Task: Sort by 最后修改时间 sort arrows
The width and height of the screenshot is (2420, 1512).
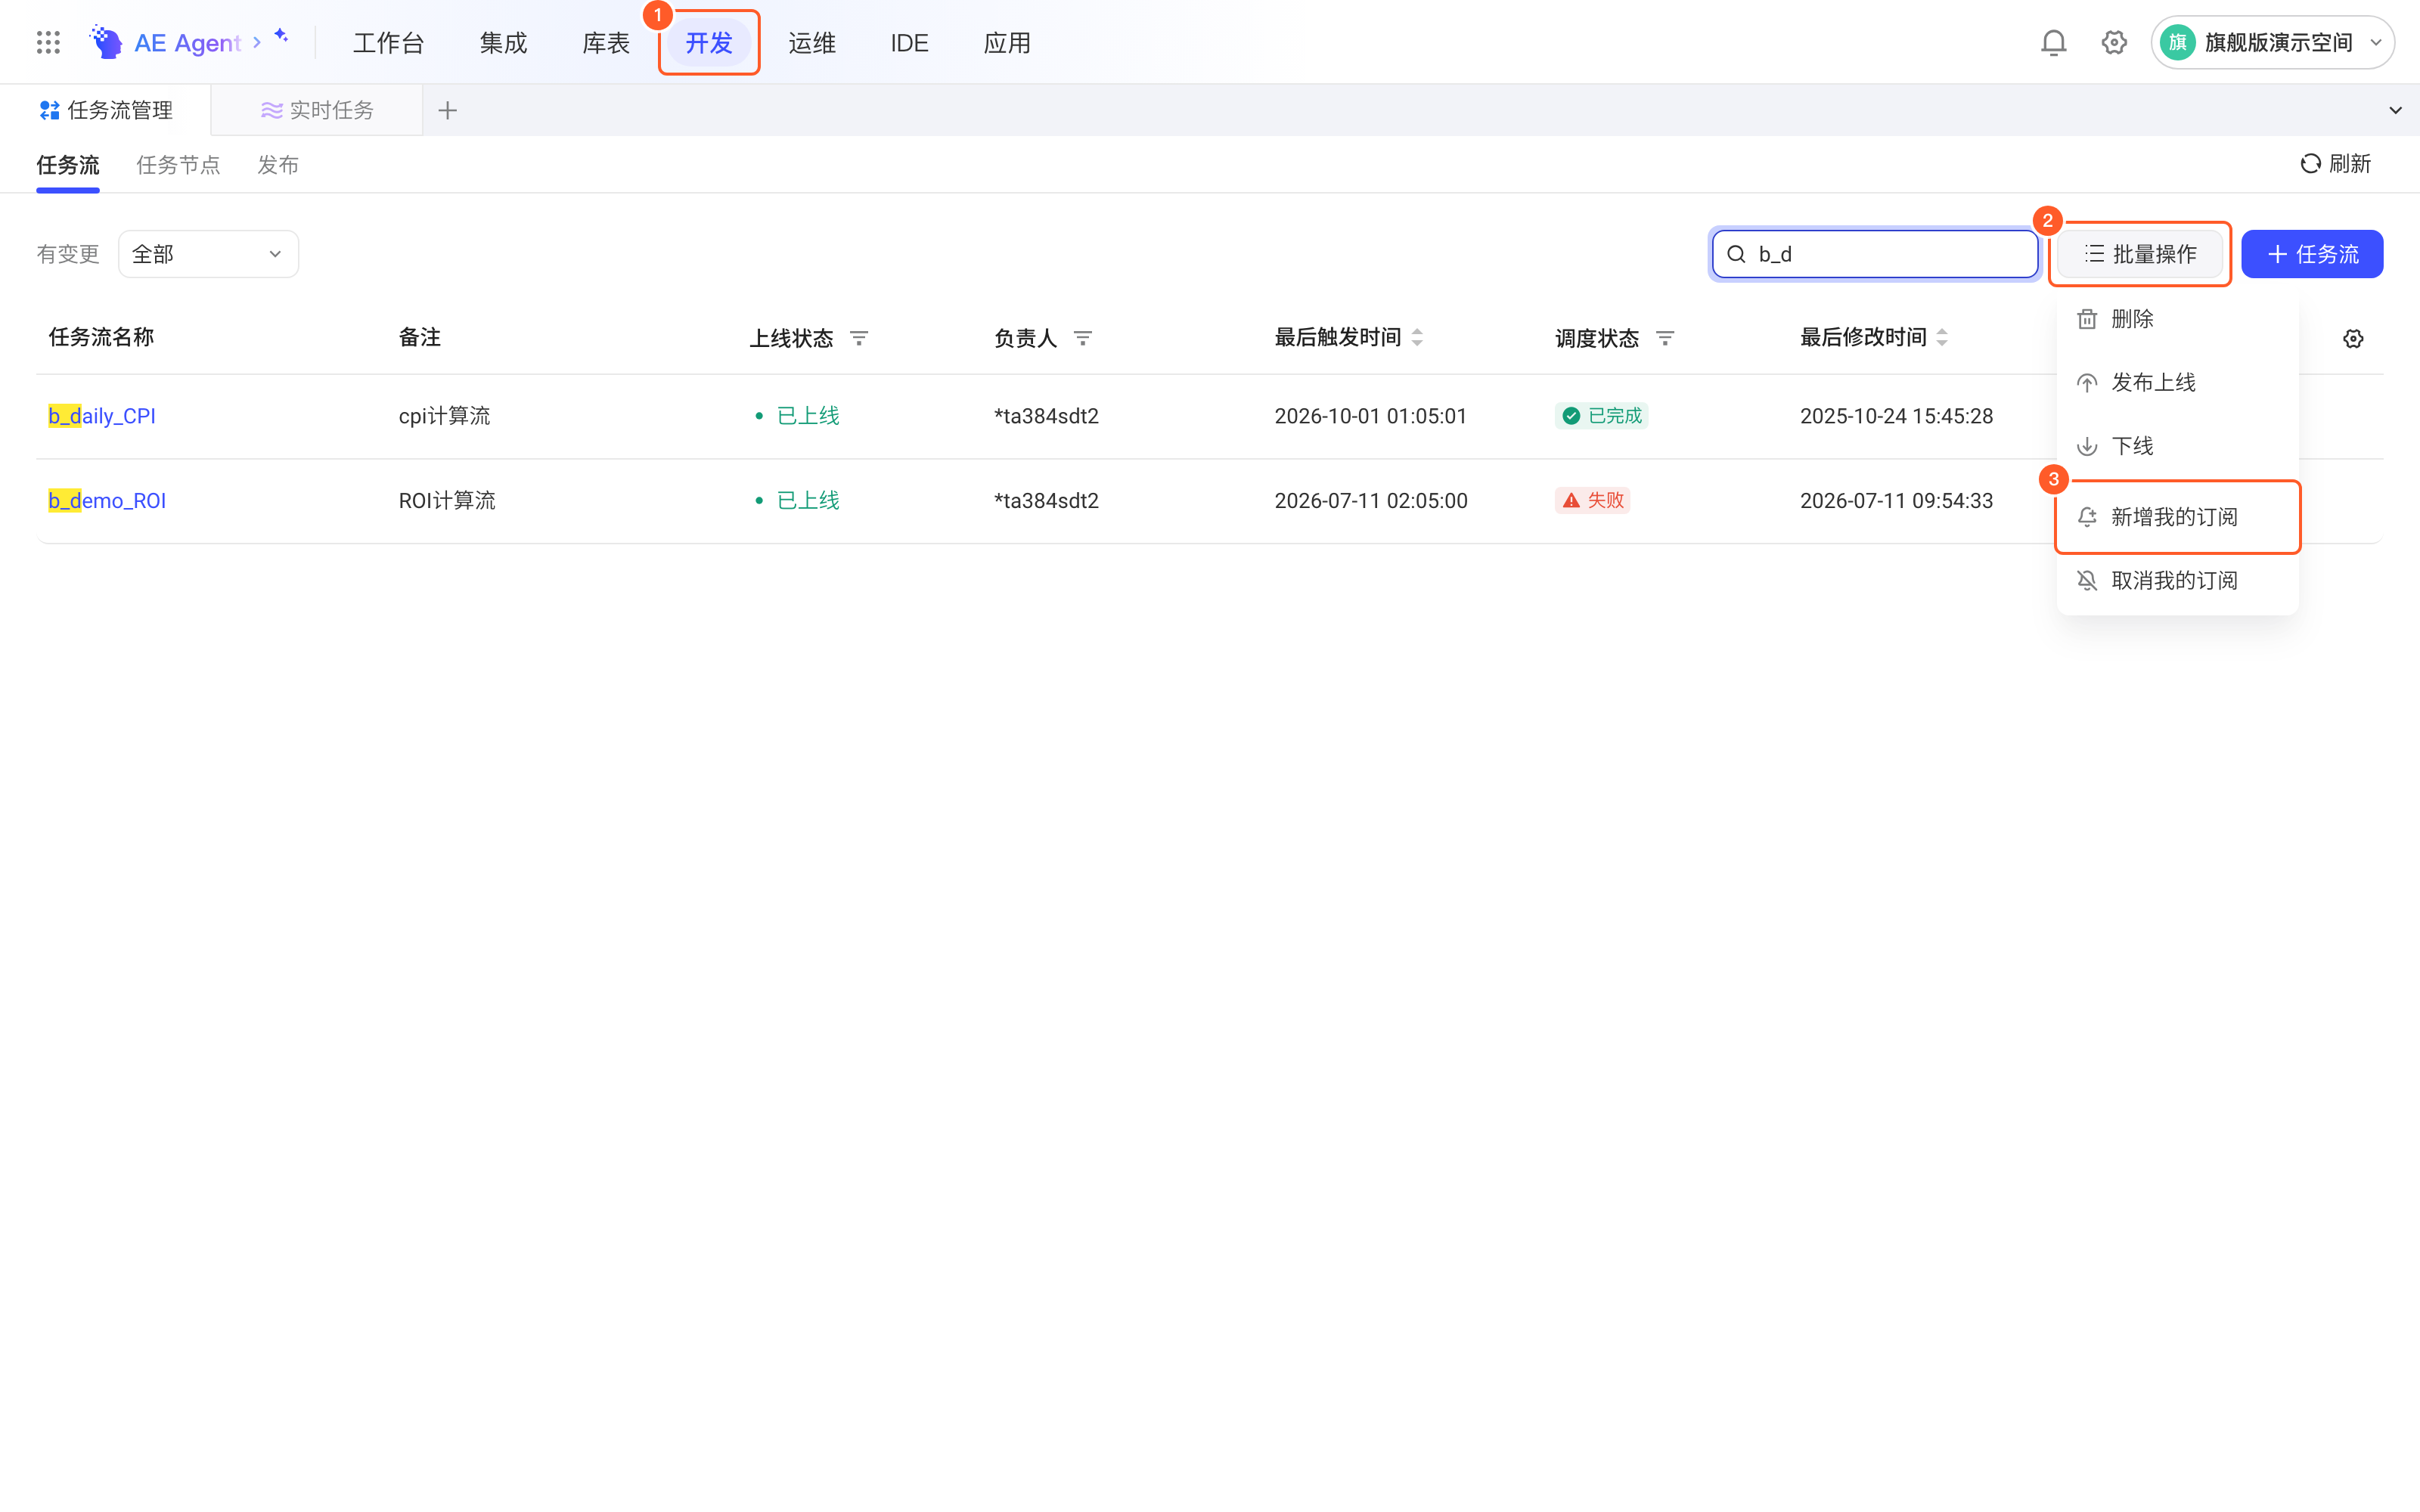Action: pyautogui.click(x=1942, y=338)
